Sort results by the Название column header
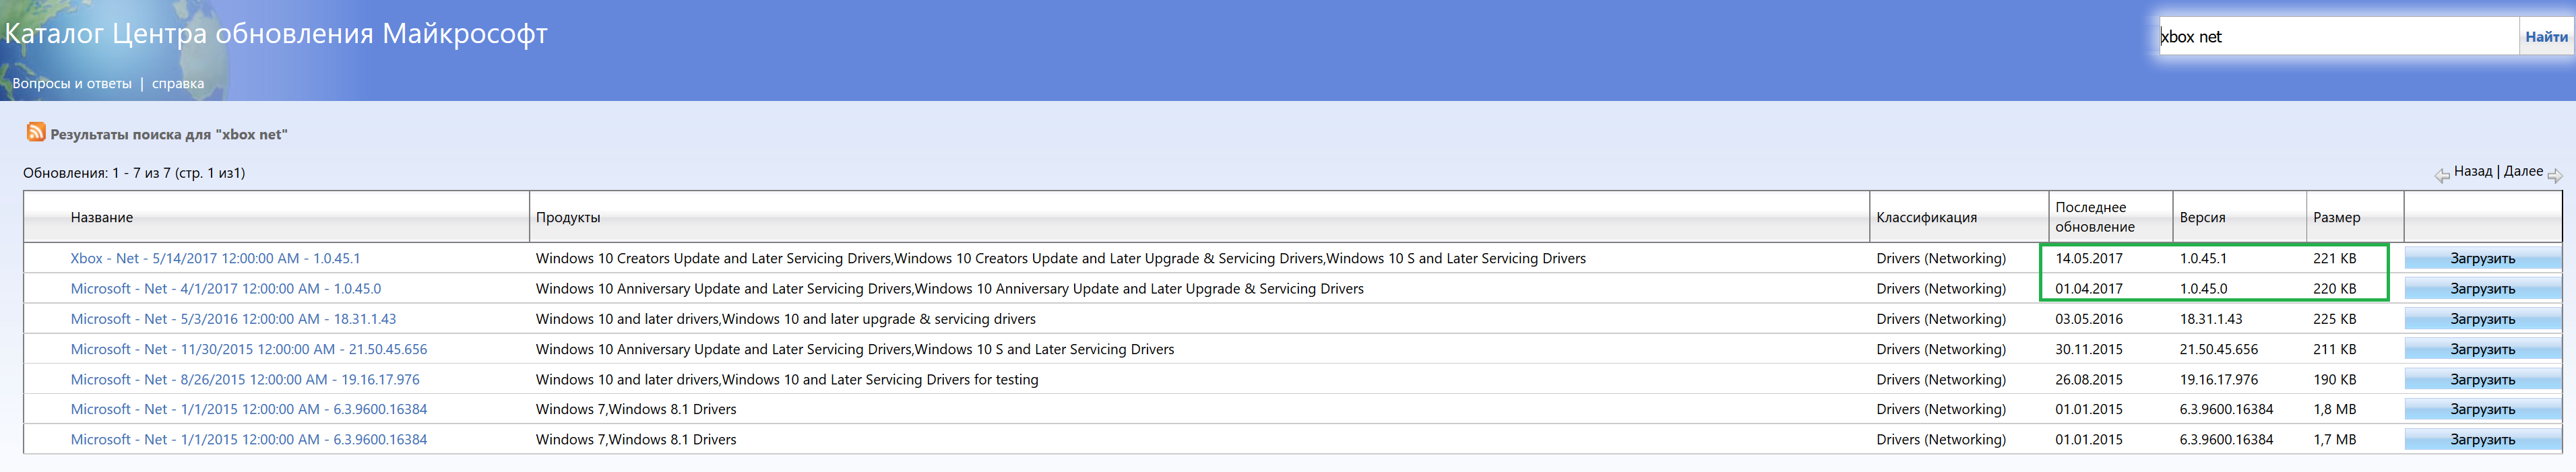Screen dimensions: 2576x472 coord(102,217)
